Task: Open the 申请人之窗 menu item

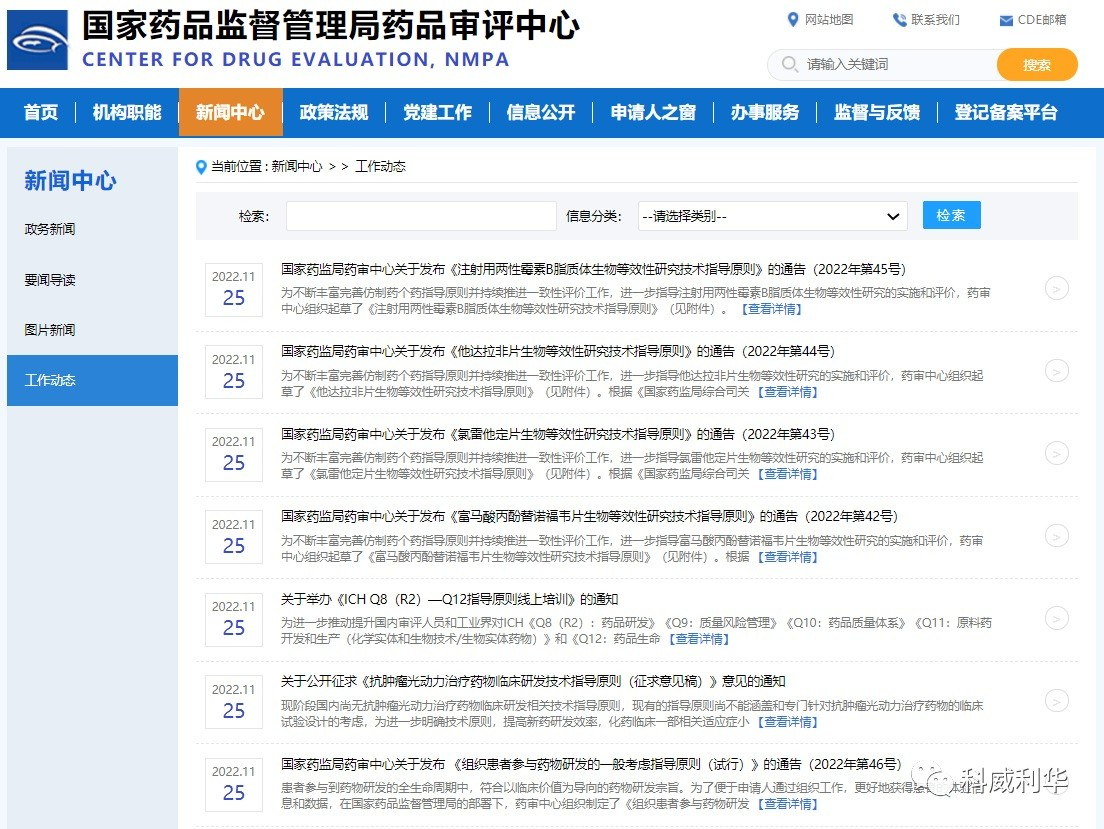Action: coord(652,114)
